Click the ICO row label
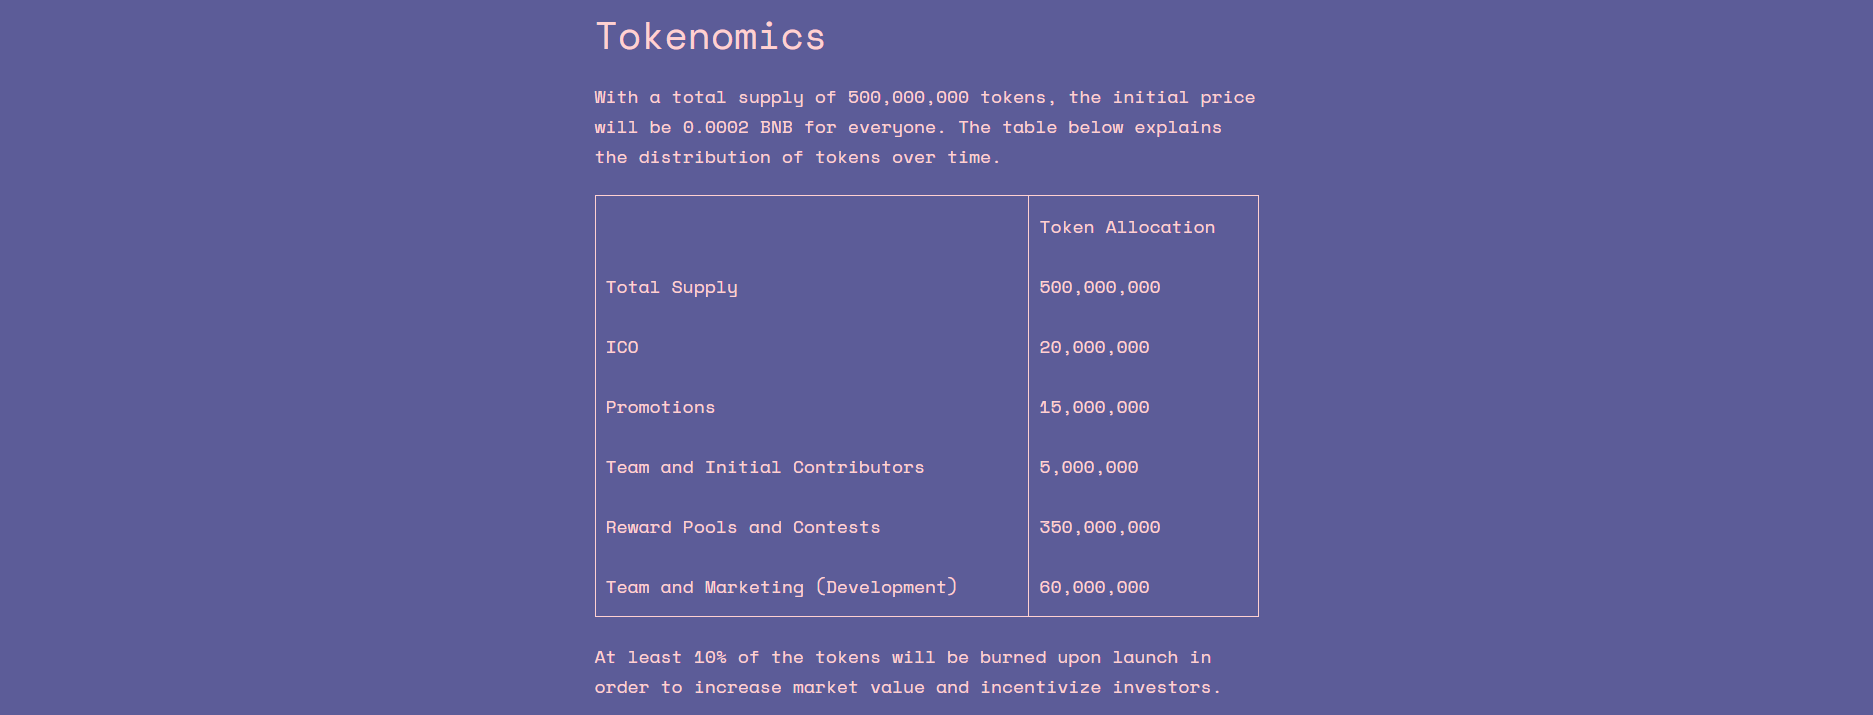The width and height of the screenshot is (1873, 715). click(622, 347)
